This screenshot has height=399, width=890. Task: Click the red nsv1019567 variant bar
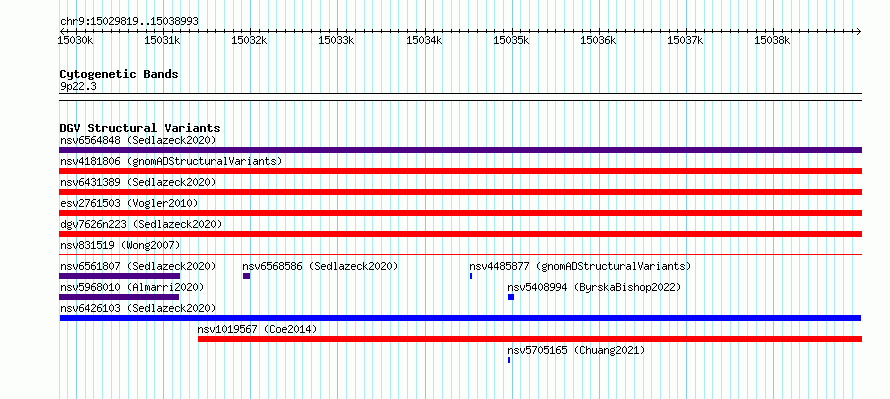(x=530, y=339)
